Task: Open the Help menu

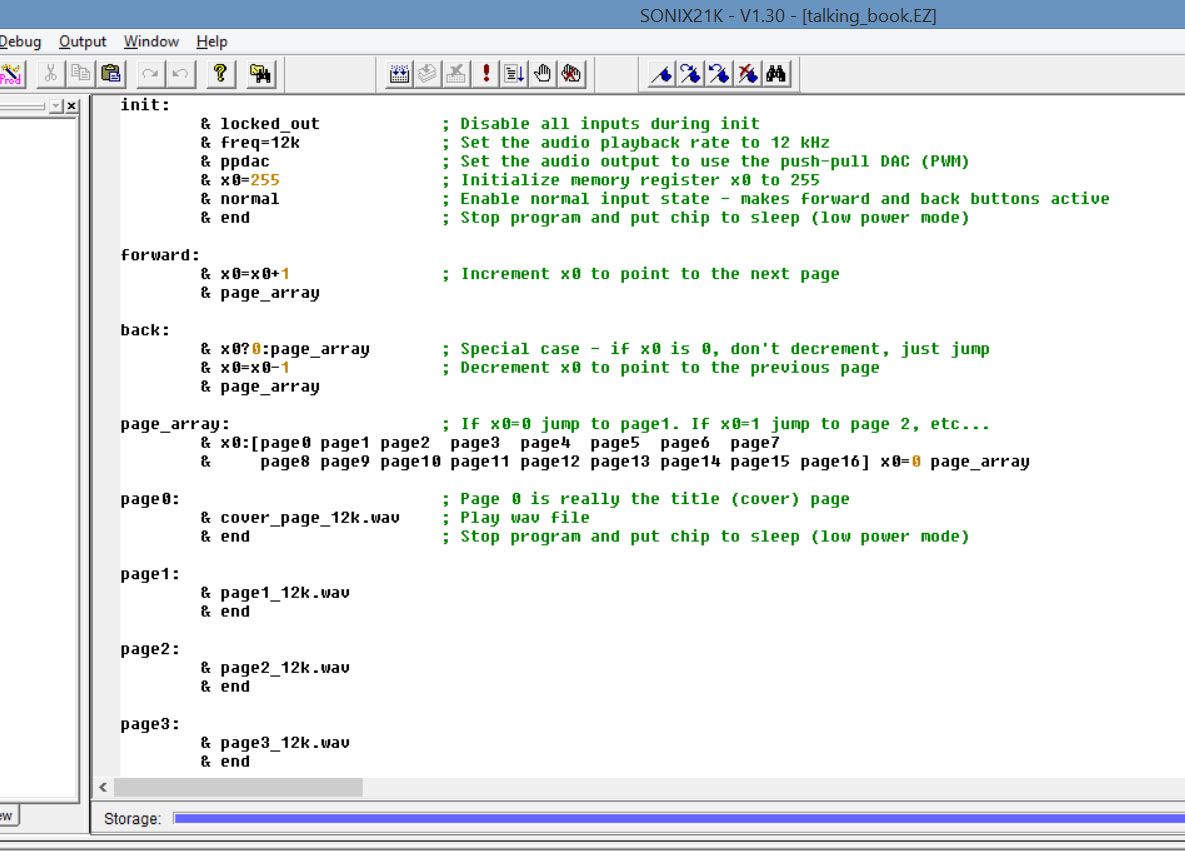Action: pos(212,42)
